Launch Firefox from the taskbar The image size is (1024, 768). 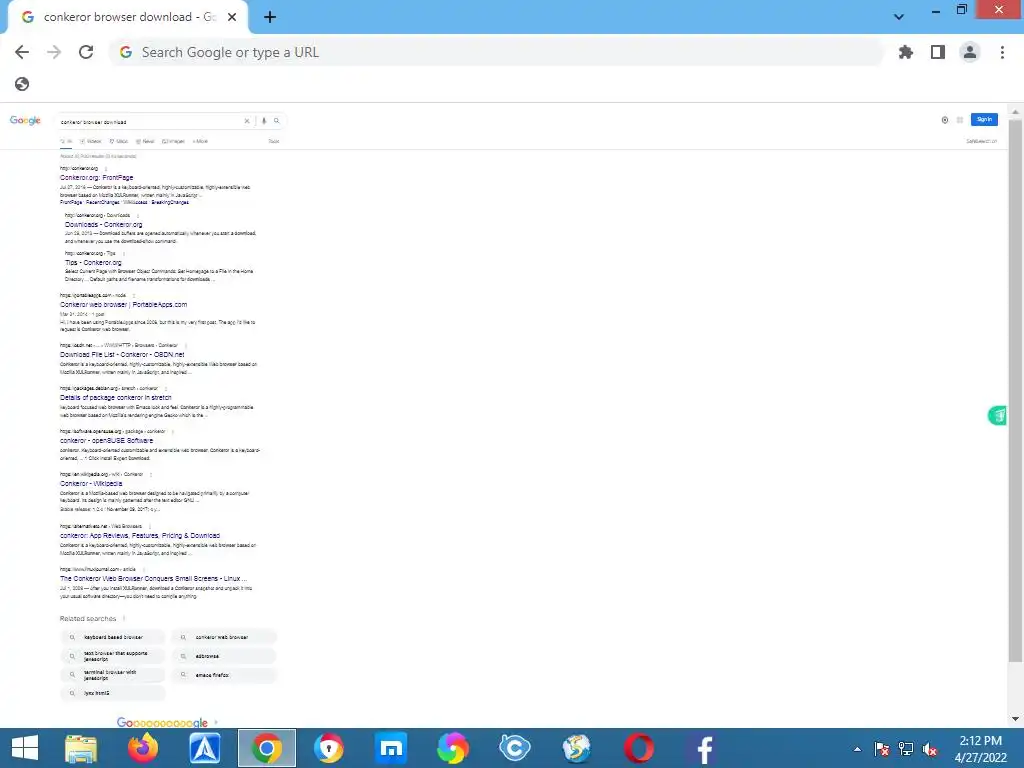tap(143, 748)
